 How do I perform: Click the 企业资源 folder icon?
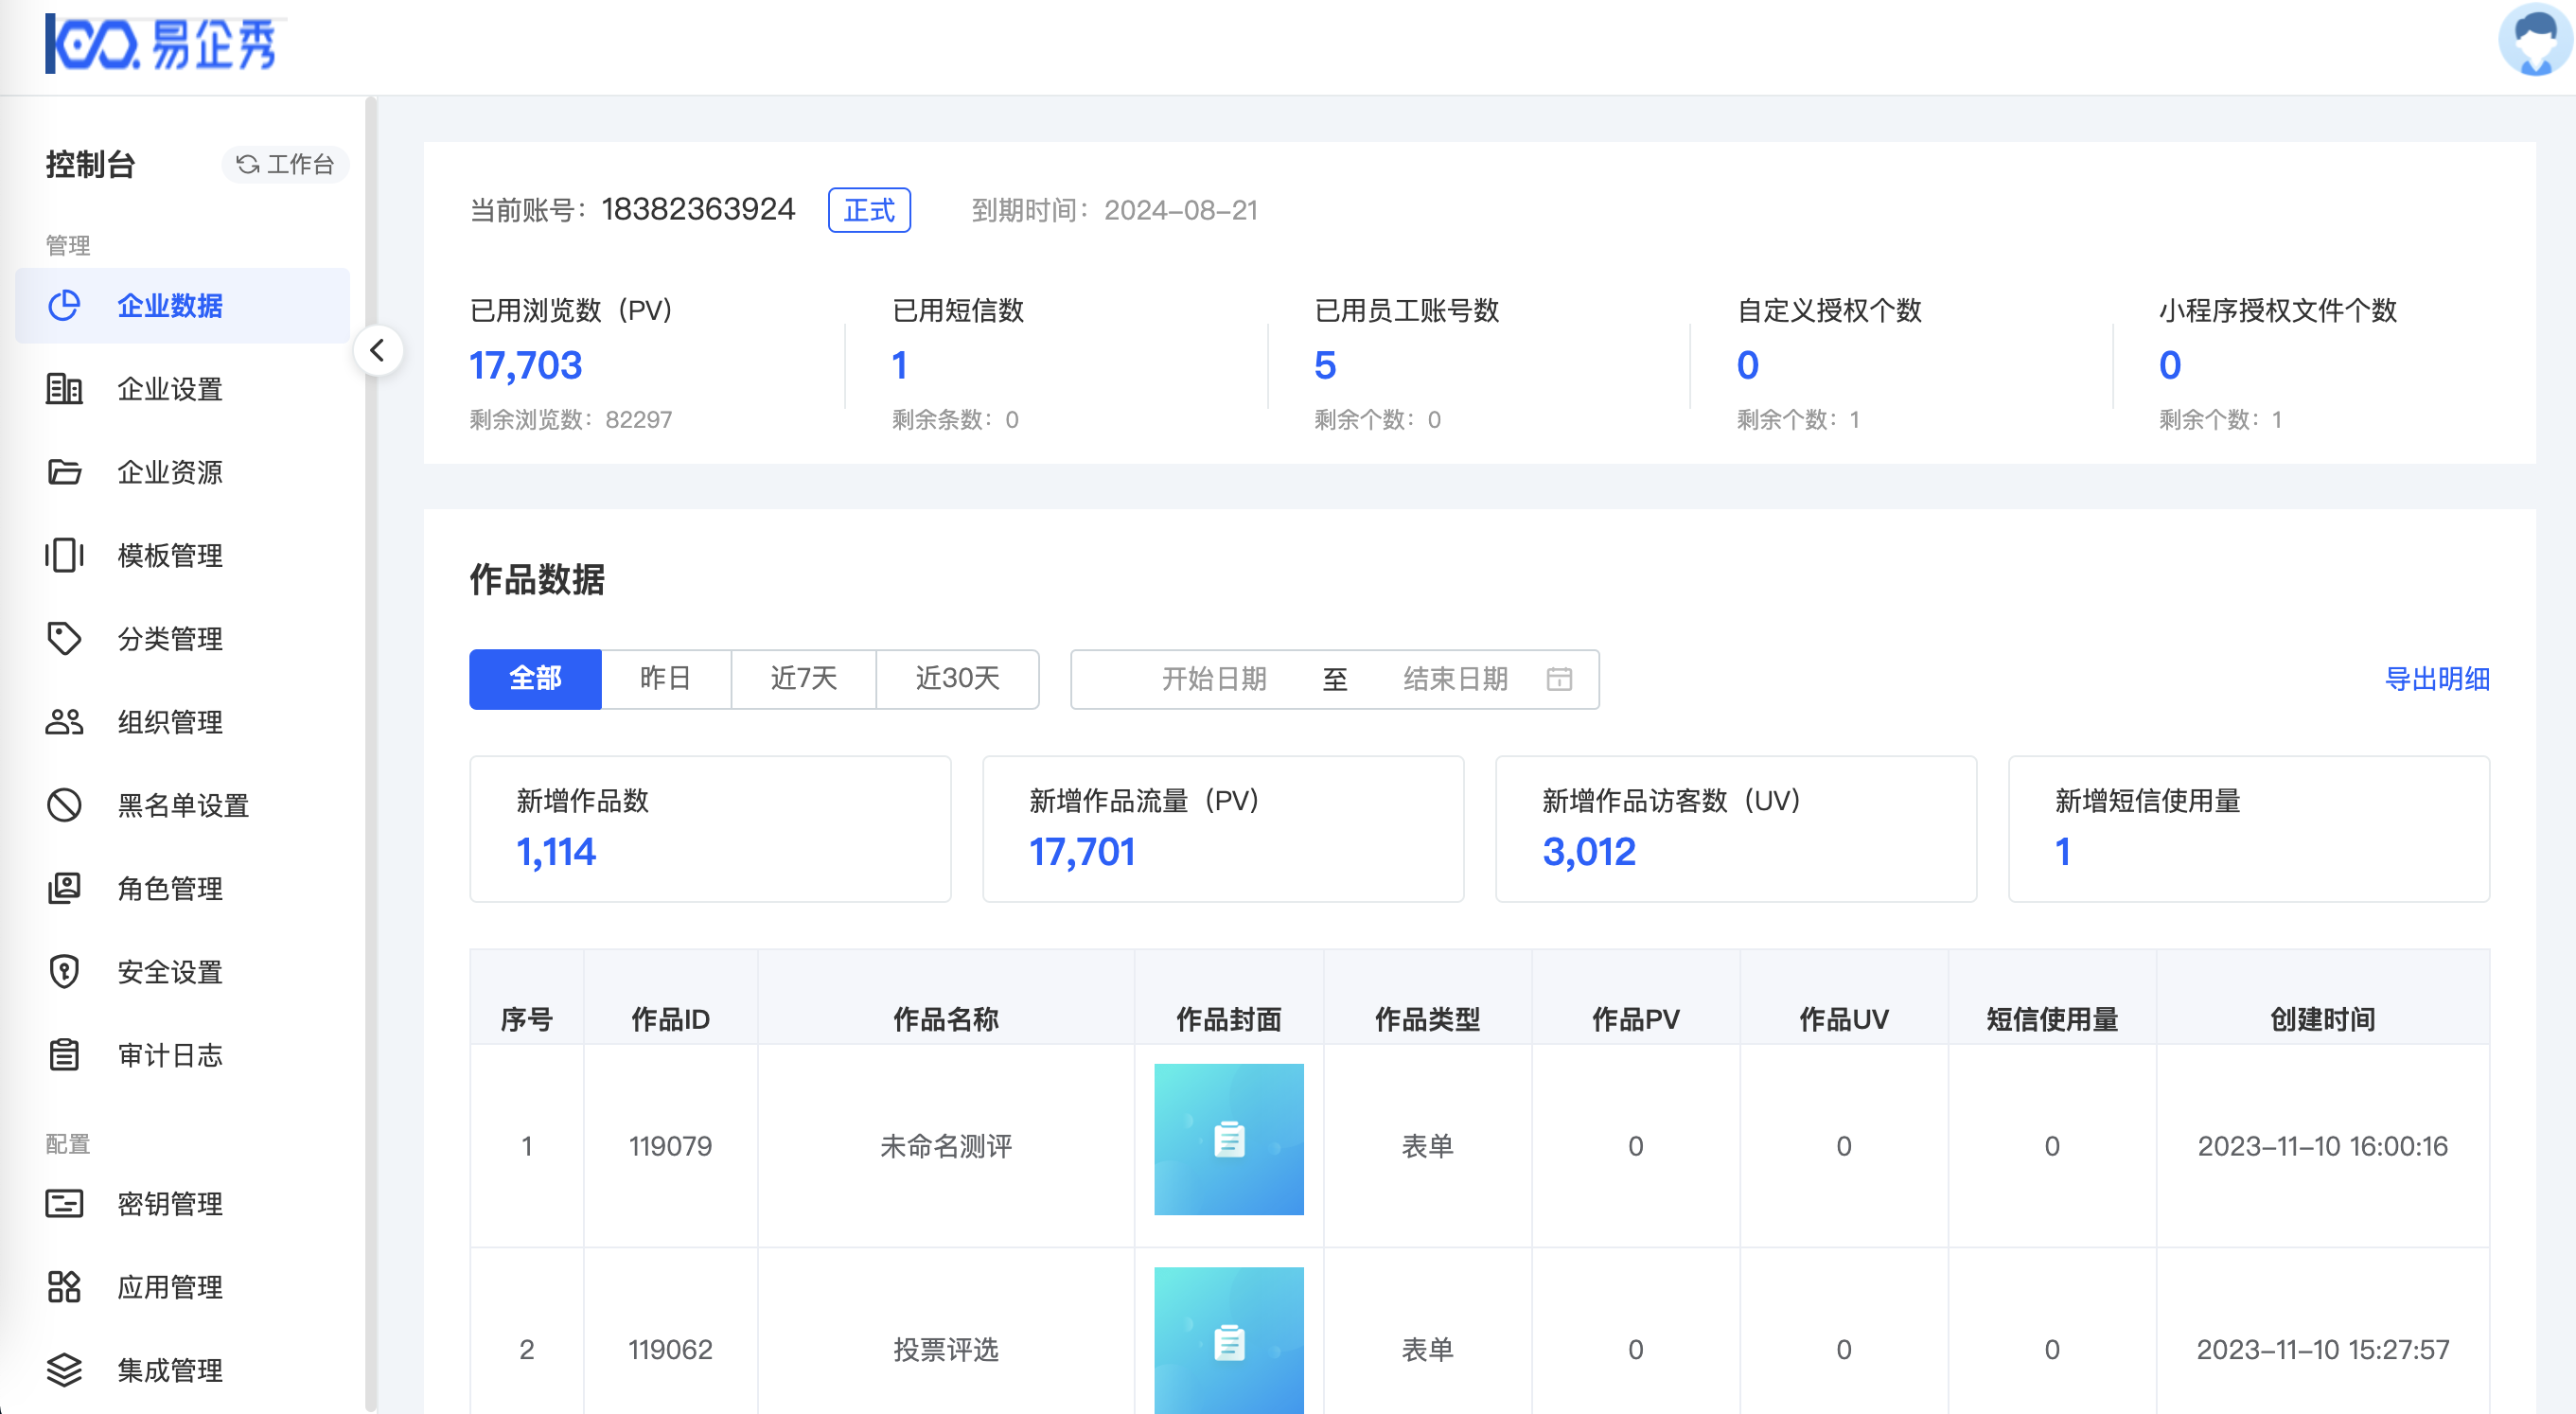64,472
